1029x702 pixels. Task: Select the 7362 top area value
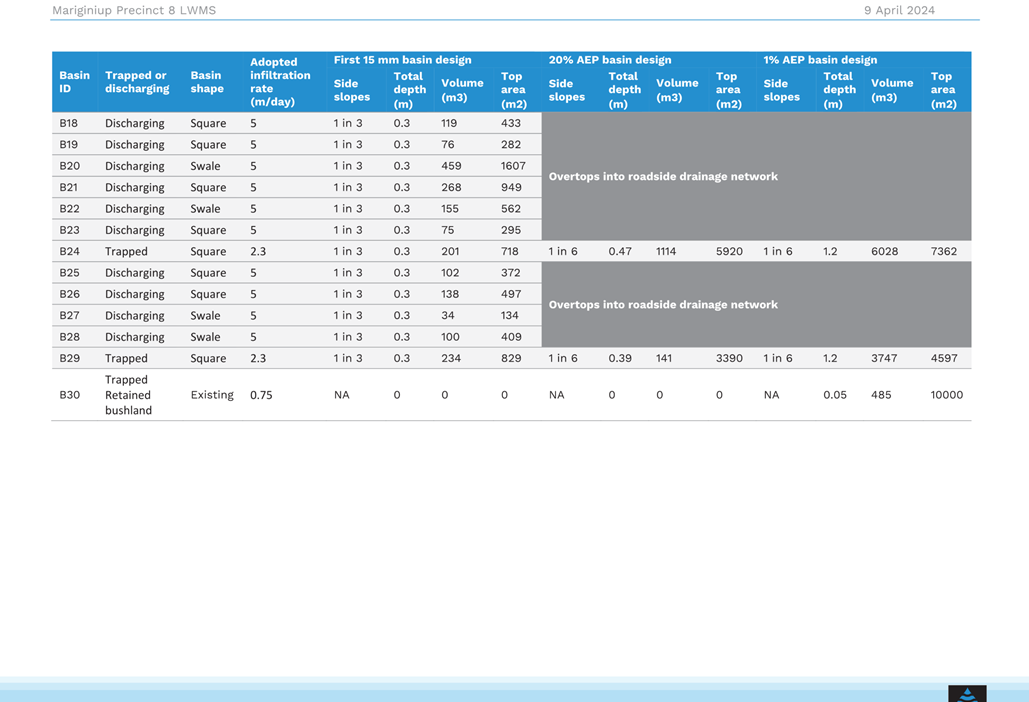pyautogui.click(x=944, y=251)
